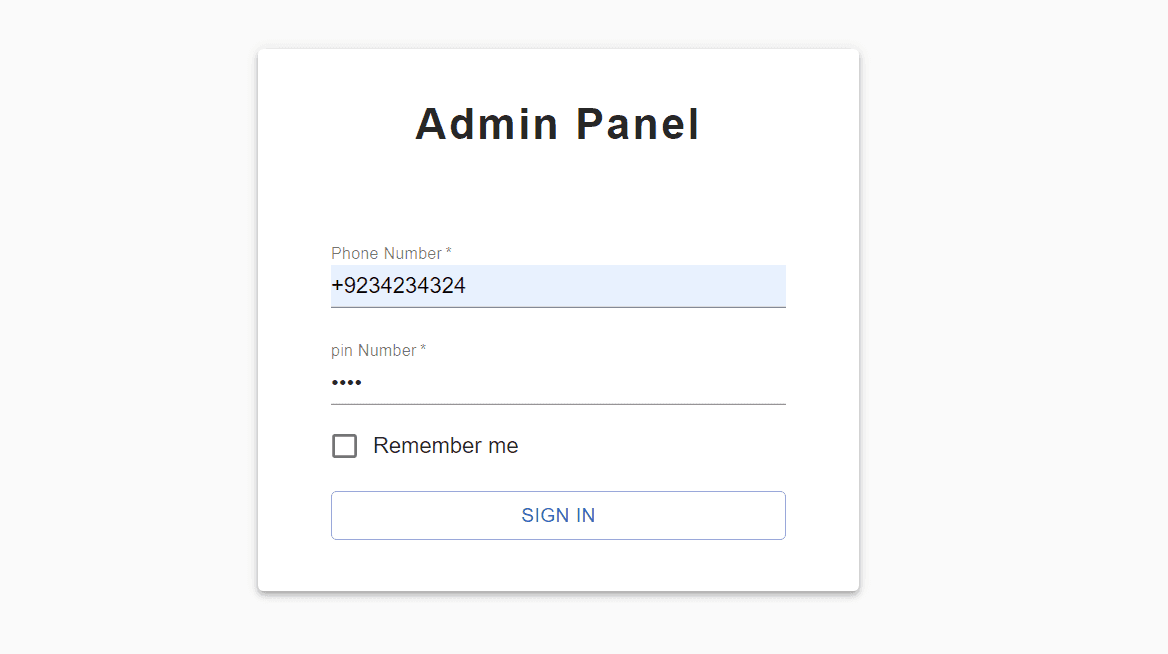Click inside the pin Number field
This screenshot has height=654, width=1168.
pyautogui.click(x=558, y=383)
